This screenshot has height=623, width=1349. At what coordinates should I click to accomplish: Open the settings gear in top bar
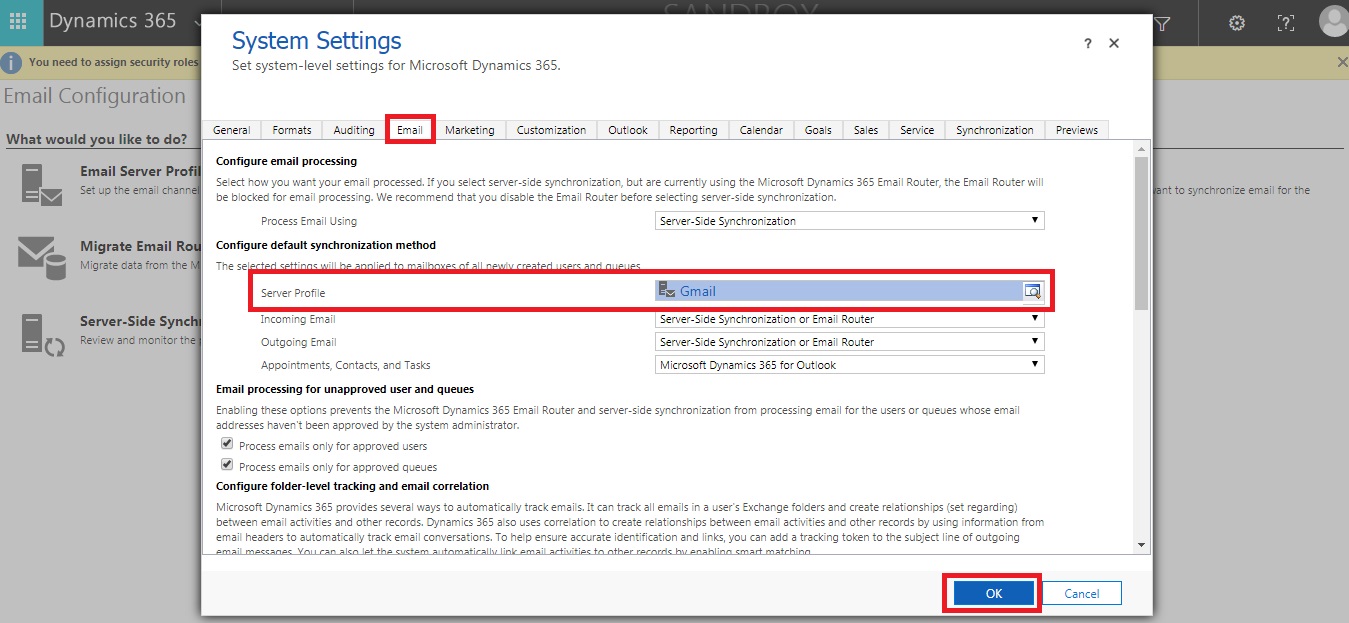tap(1236, 22)
